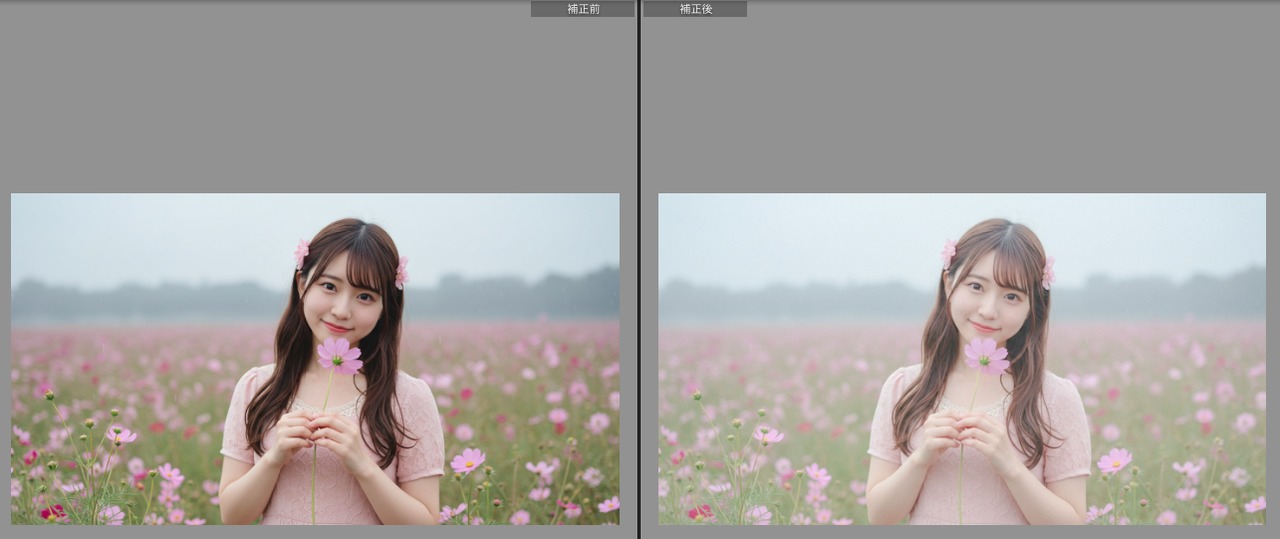Screen dimensions: 1280x539
Task: Click the held cosmos flower in after photo
Action: click(987, 355)
